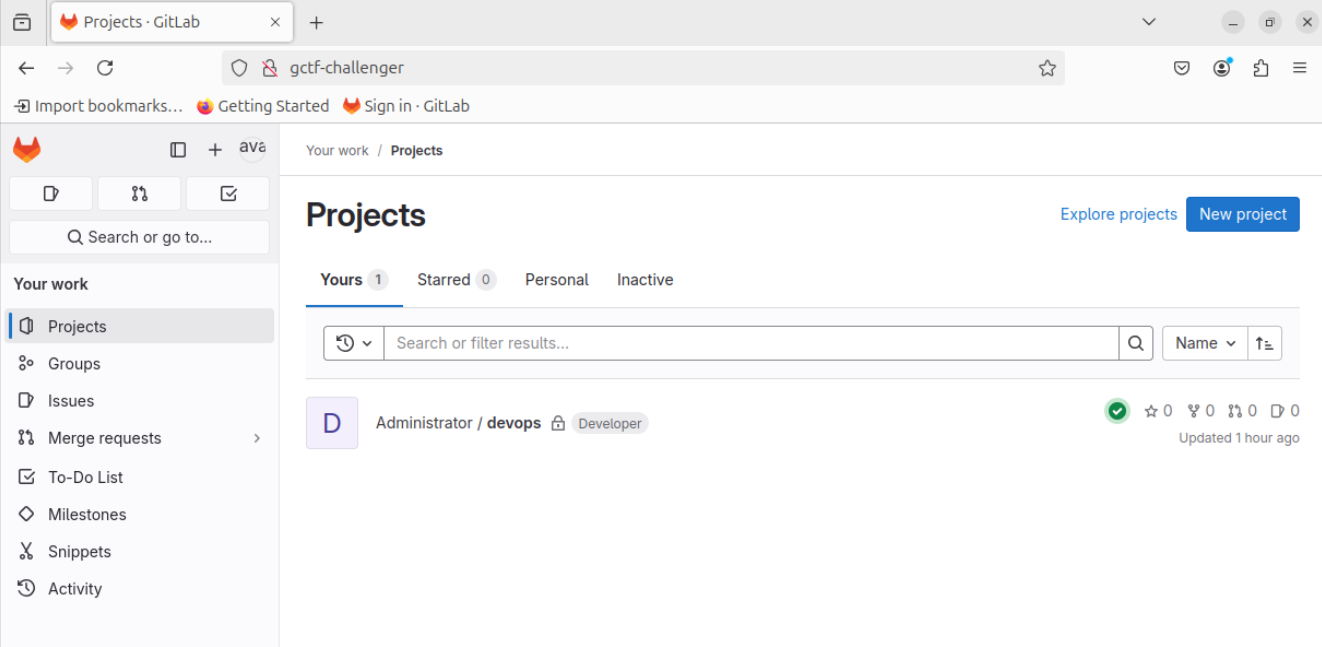1322x647 pixels.
Task: Click the Projects breadcrumb text
Action: point(416,150)
